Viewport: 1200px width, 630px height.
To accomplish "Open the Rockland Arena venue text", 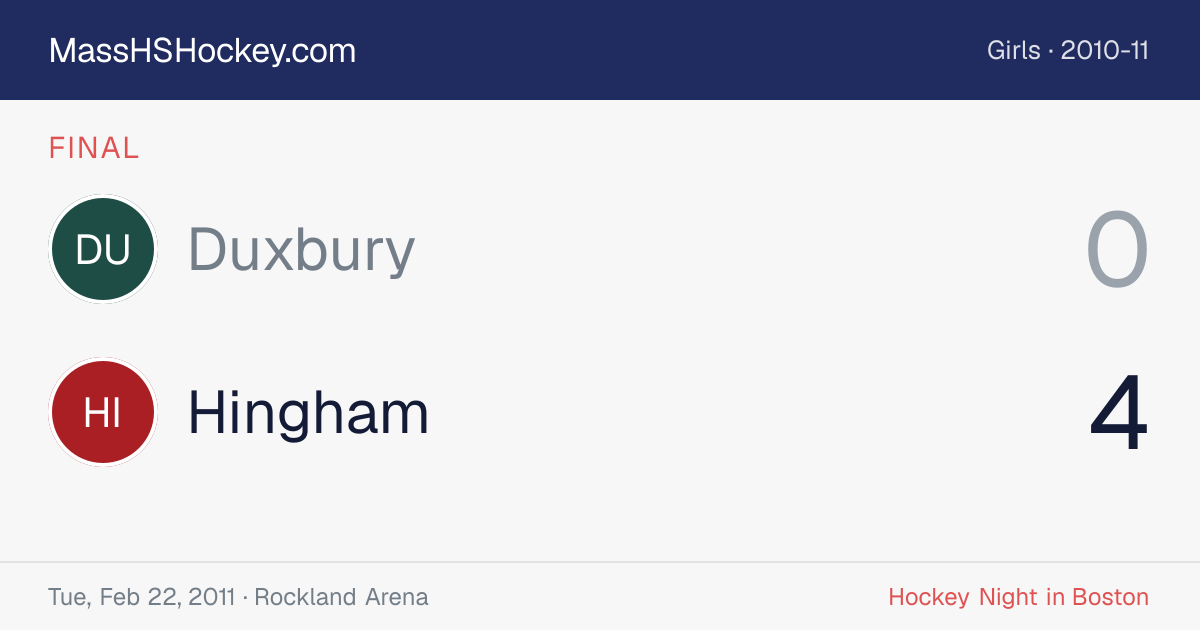I will (x=341, y=597).
